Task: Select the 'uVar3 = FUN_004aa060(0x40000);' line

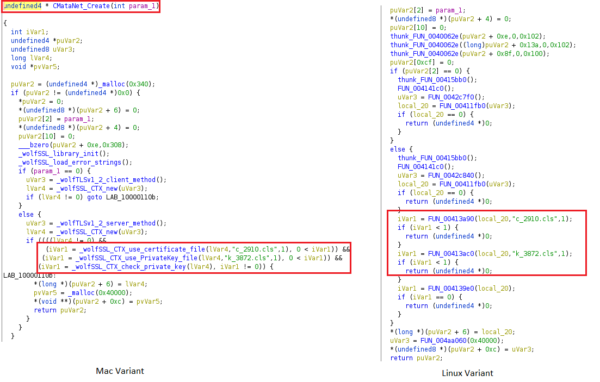Action: [447, 341]
